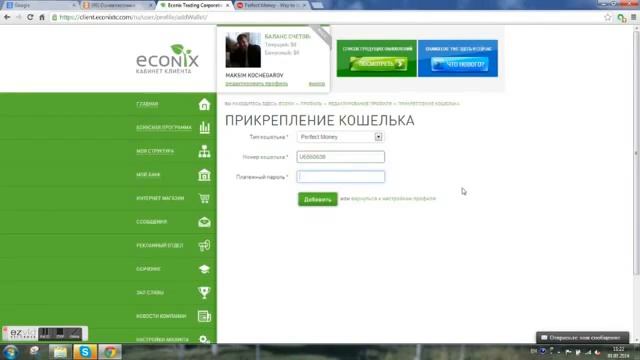Open Интернет магазин menu item
The height and width of the screenshot is (360, 640).
coord(160,198)
